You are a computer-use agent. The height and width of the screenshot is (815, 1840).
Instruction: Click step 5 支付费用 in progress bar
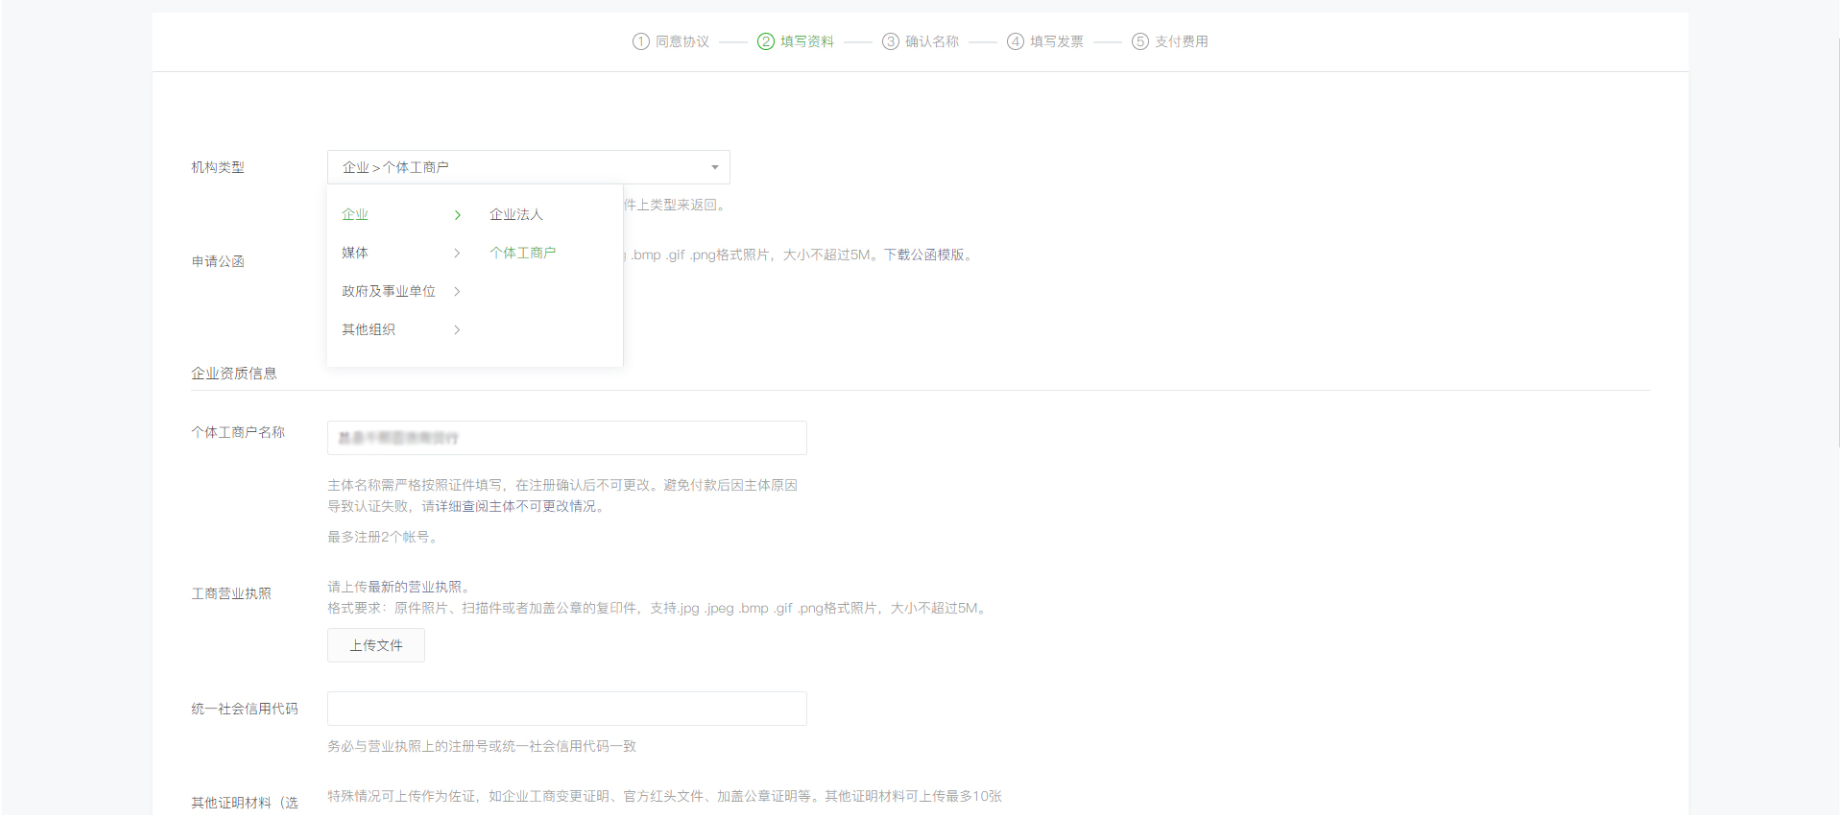[x=1170, y=41]
